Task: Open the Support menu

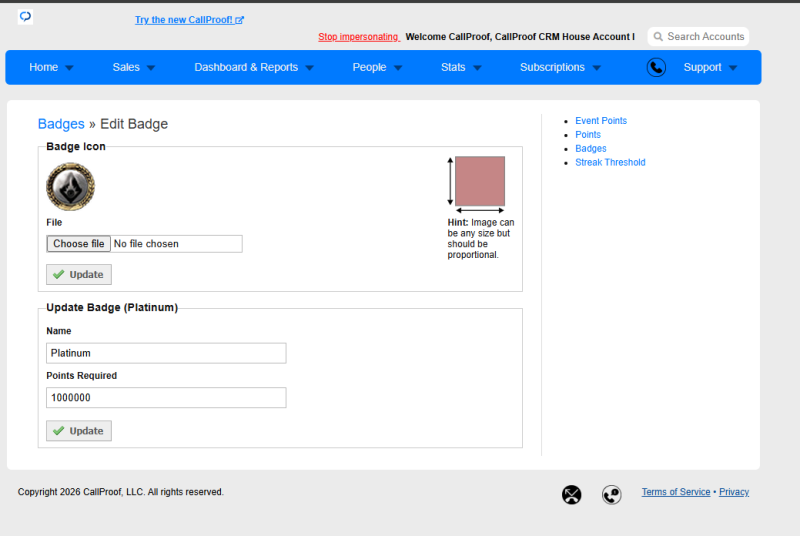Action: pos(710,67)
